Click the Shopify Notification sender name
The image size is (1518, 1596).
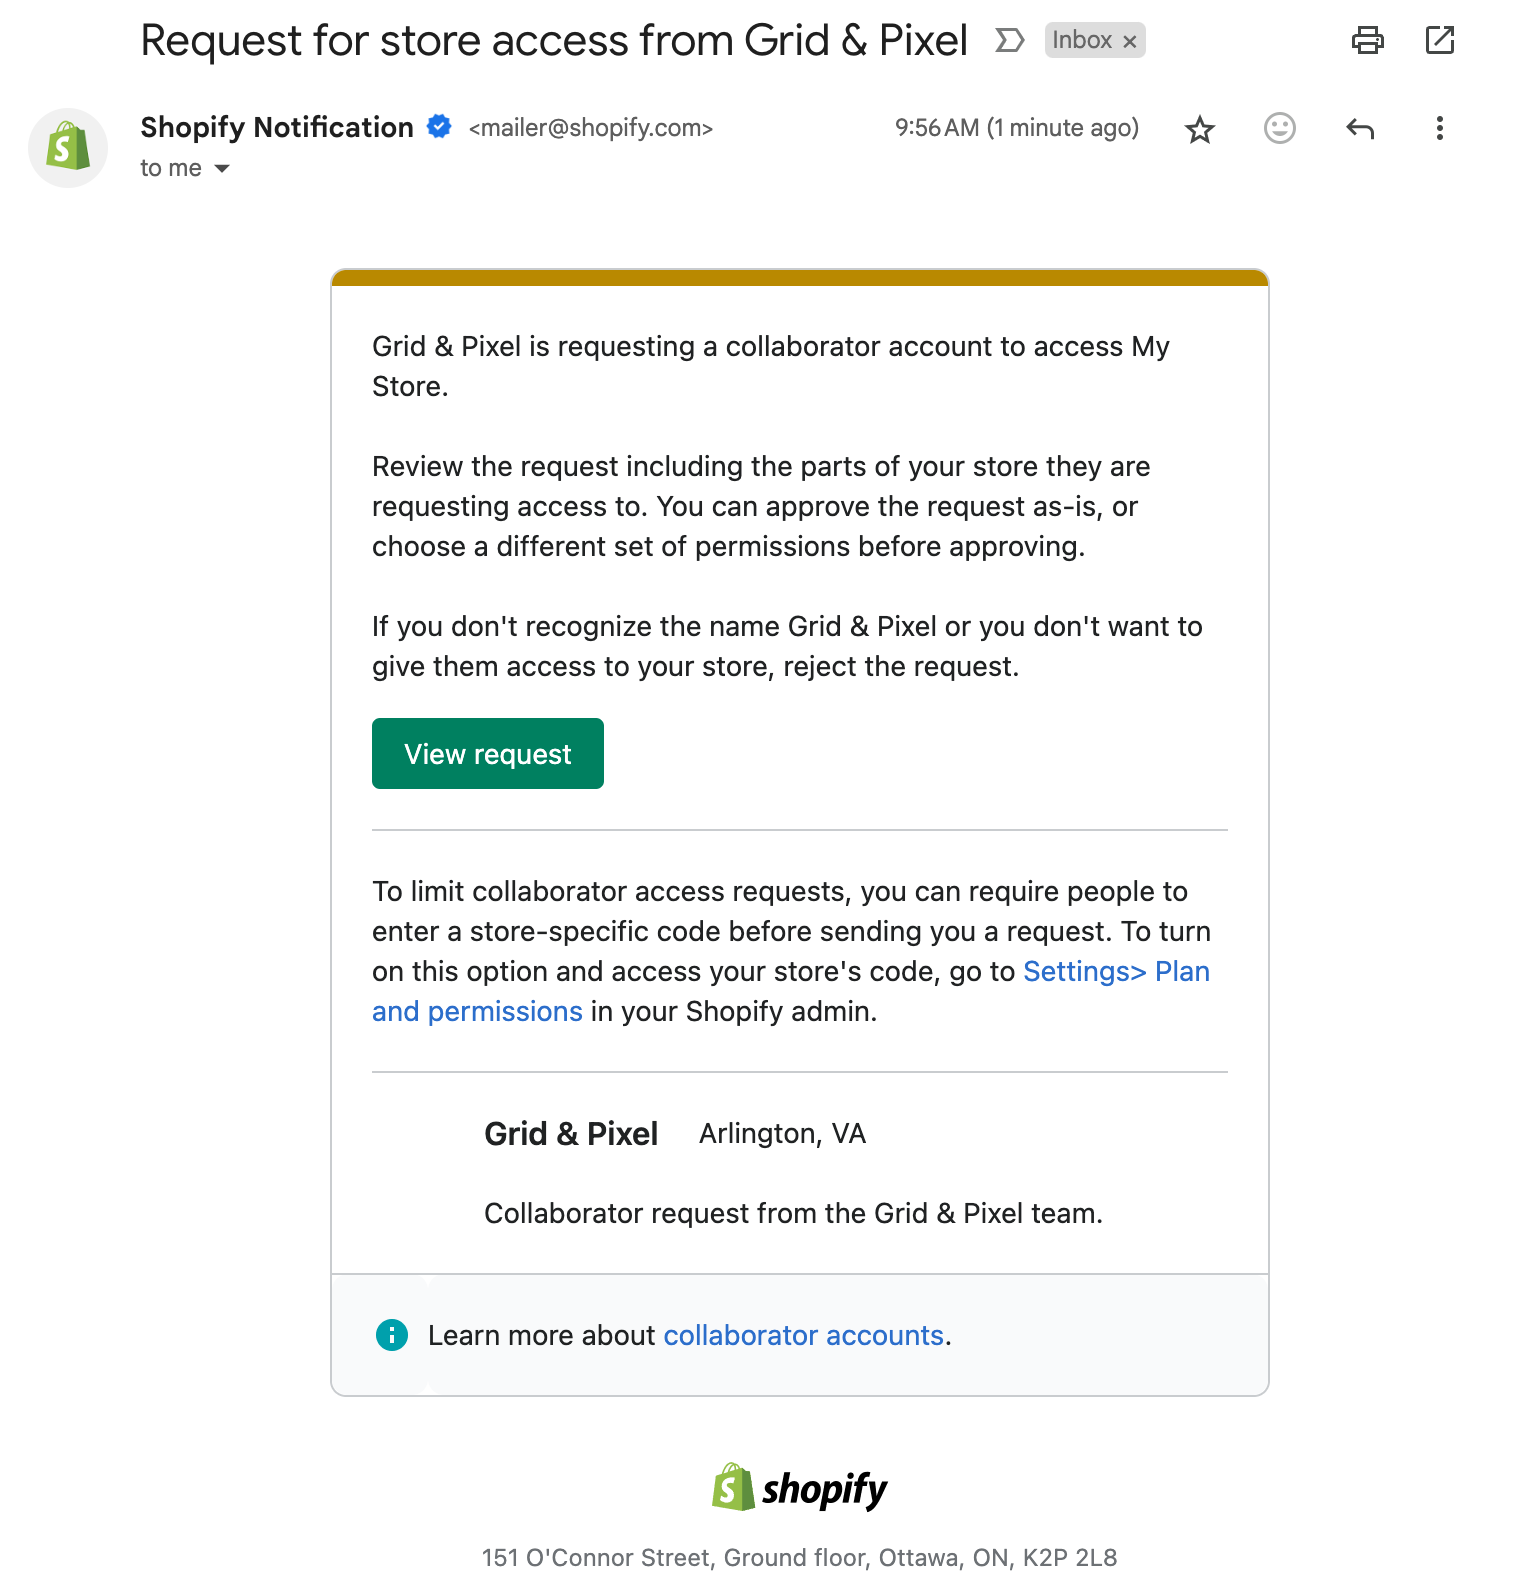tap(277, 127)
